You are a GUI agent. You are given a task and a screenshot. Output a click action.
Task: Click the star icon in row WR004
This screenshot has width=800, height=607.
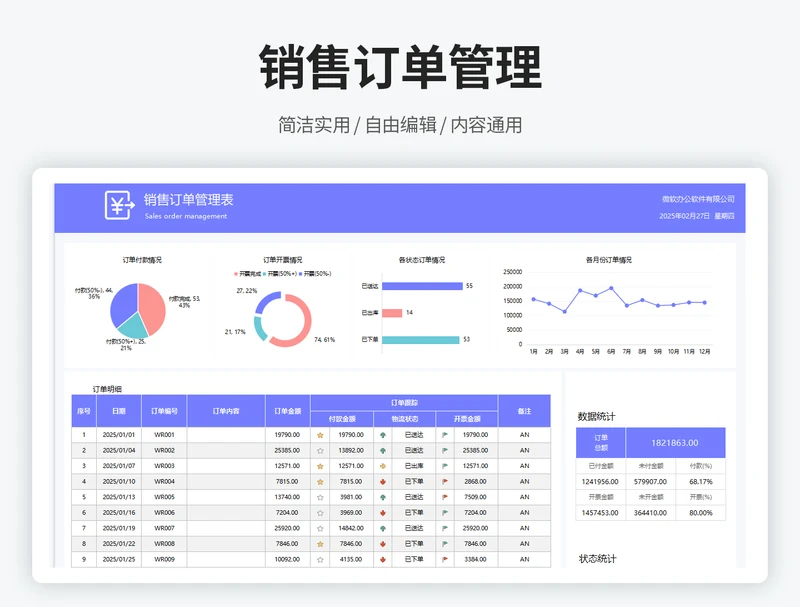click(320, 482)
